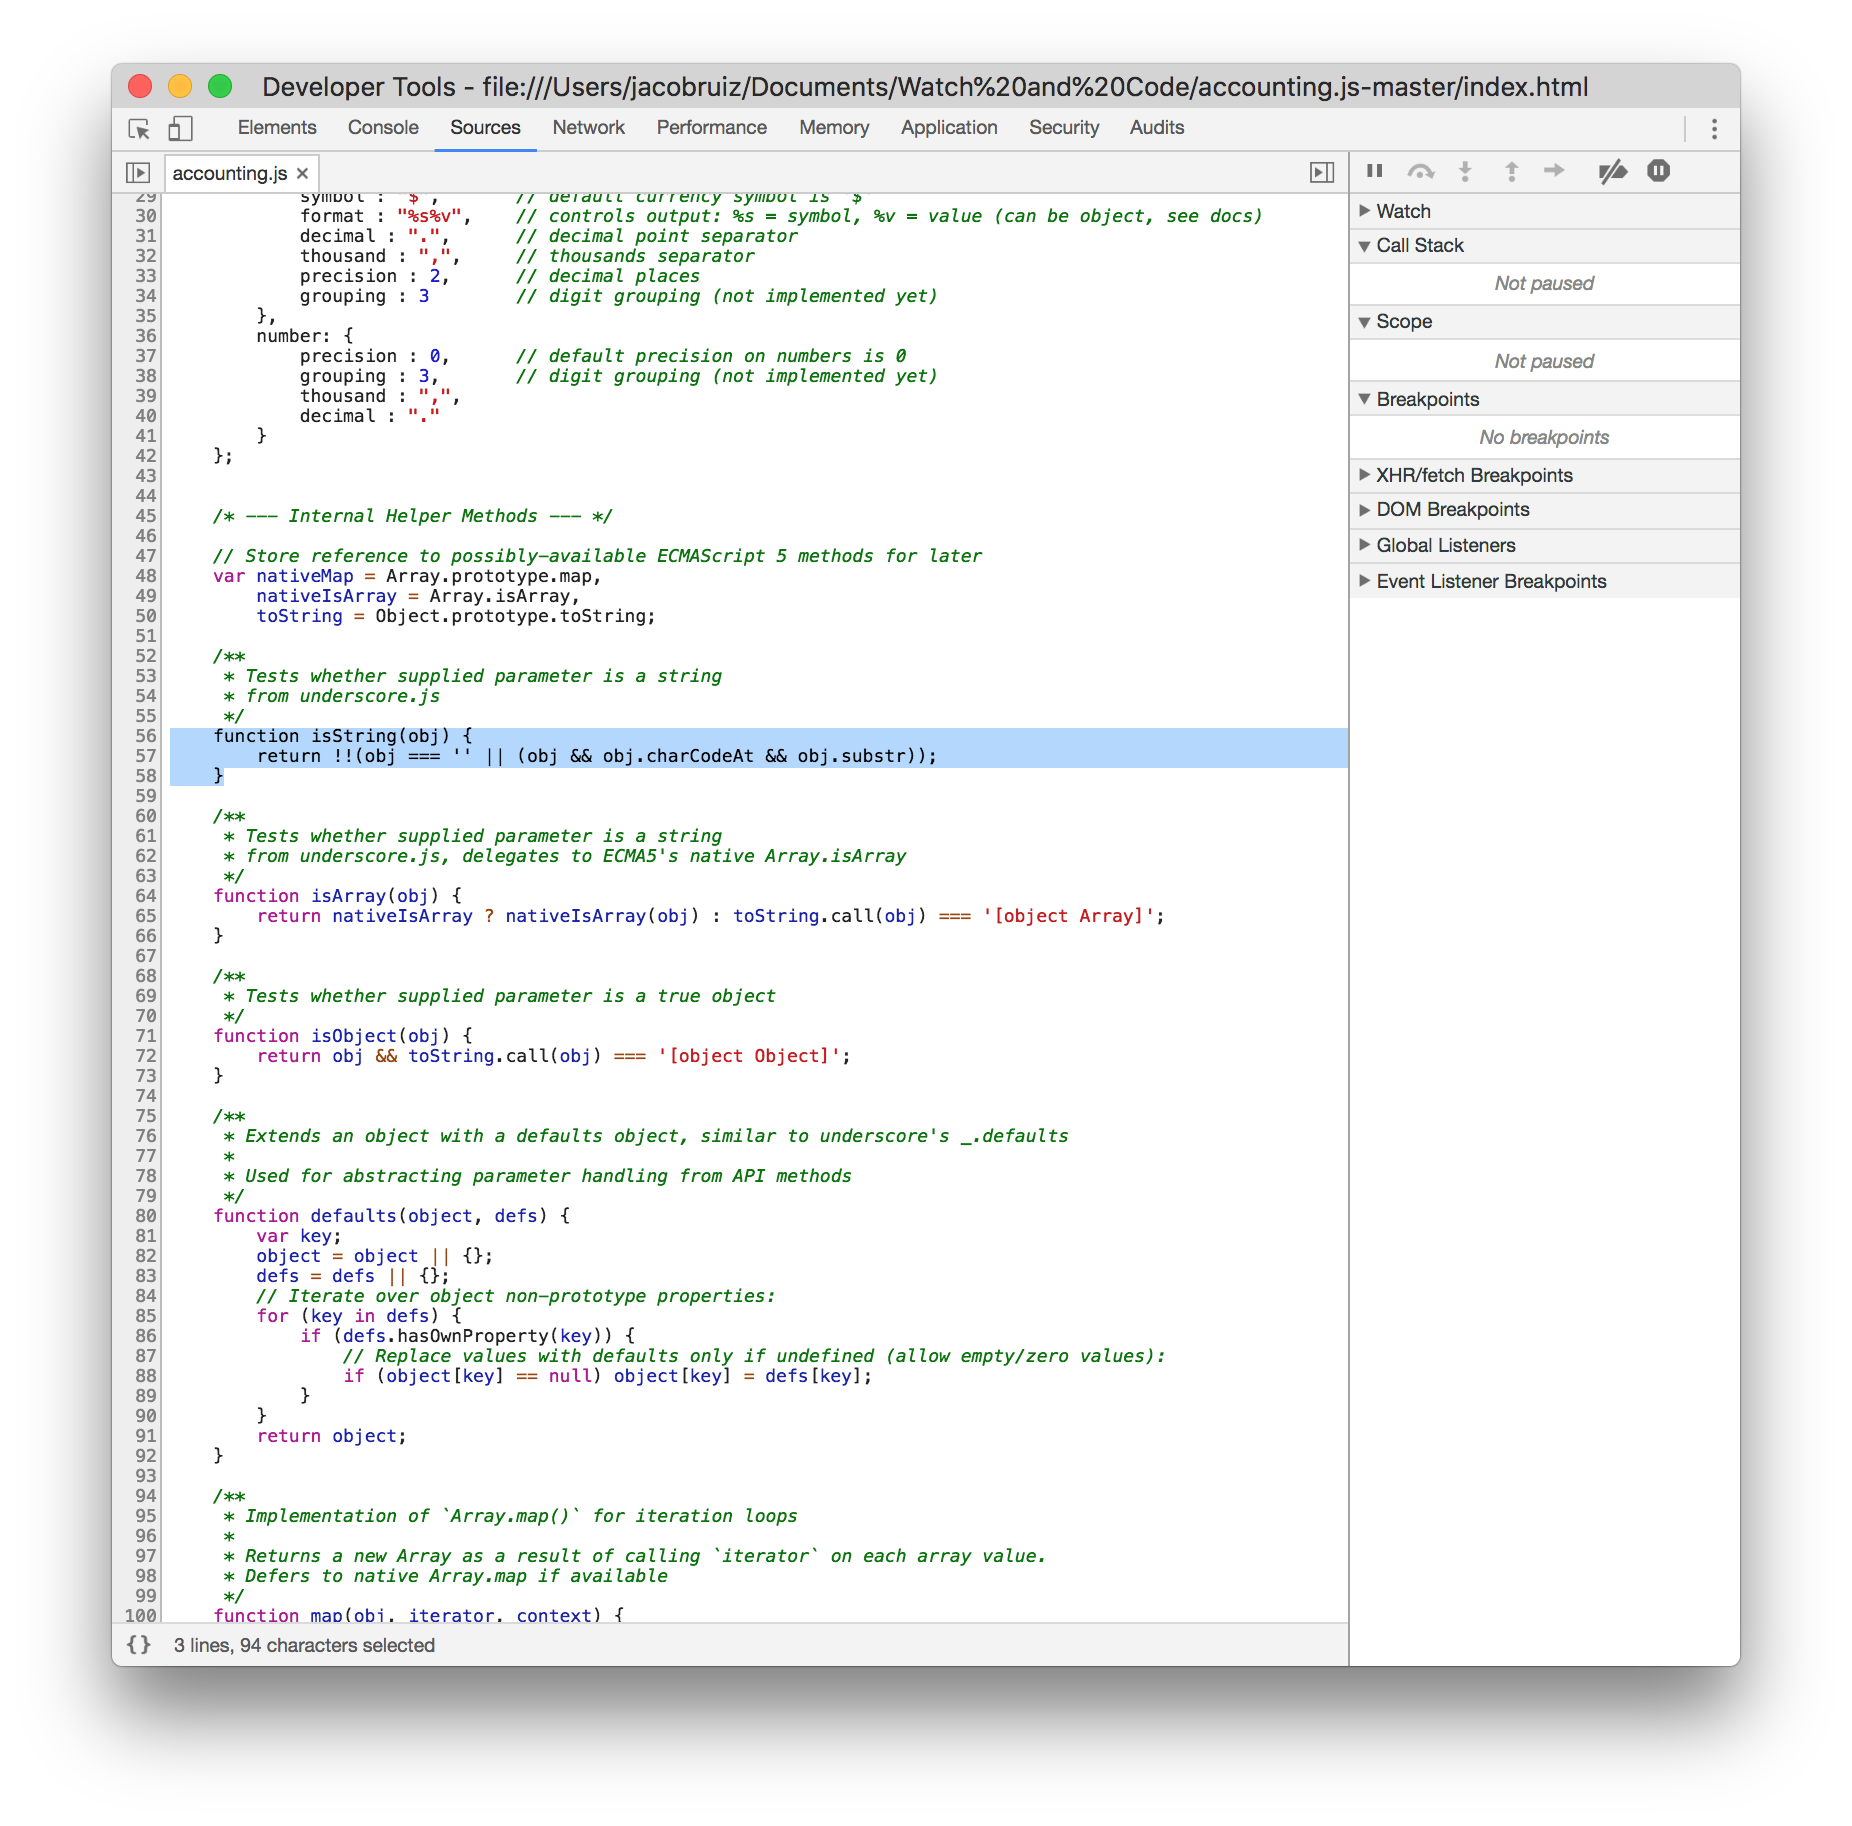
Task: Switch to the Console tab
Action: point(383,128)
